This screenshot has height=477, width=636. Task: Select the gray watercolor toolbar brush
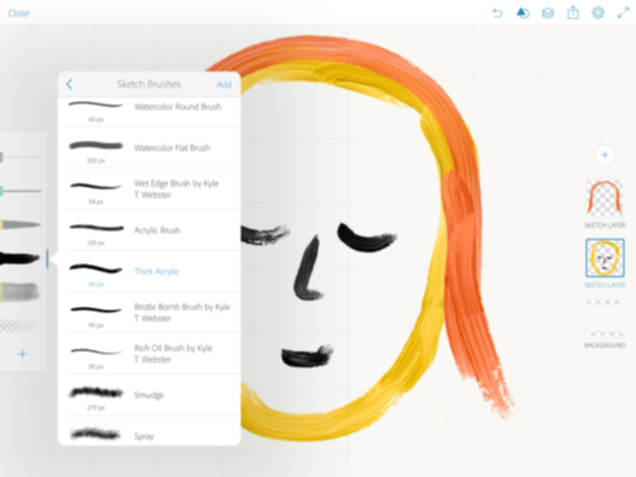20,292
